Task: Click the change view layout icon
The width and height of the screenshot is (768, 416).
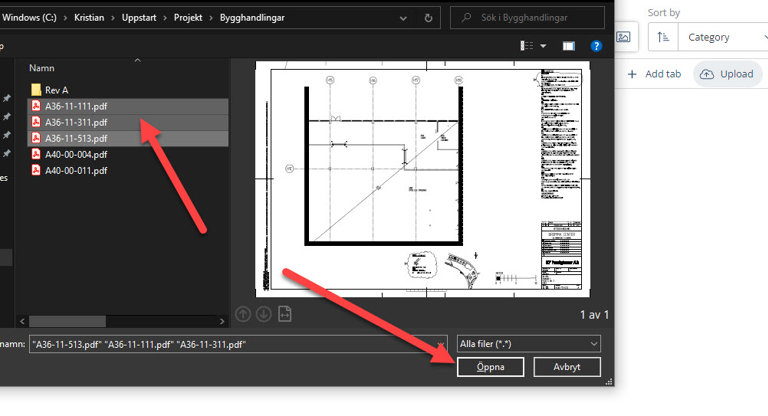Action: coord(527,46)
